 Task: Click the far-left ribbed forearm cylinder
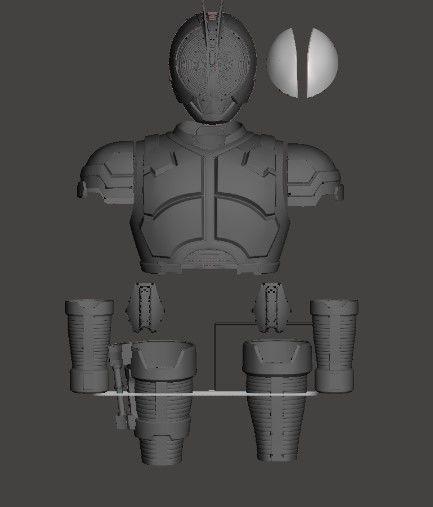(x=89, y=346)
